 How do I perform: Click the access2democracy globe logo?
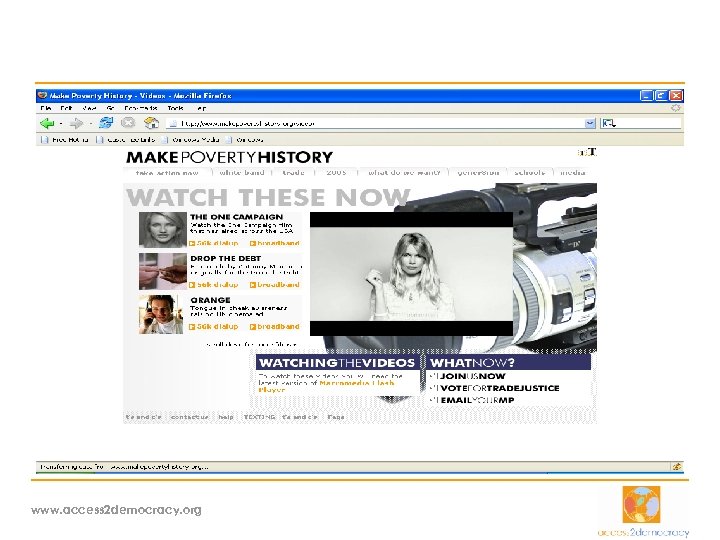coord(641,504)
